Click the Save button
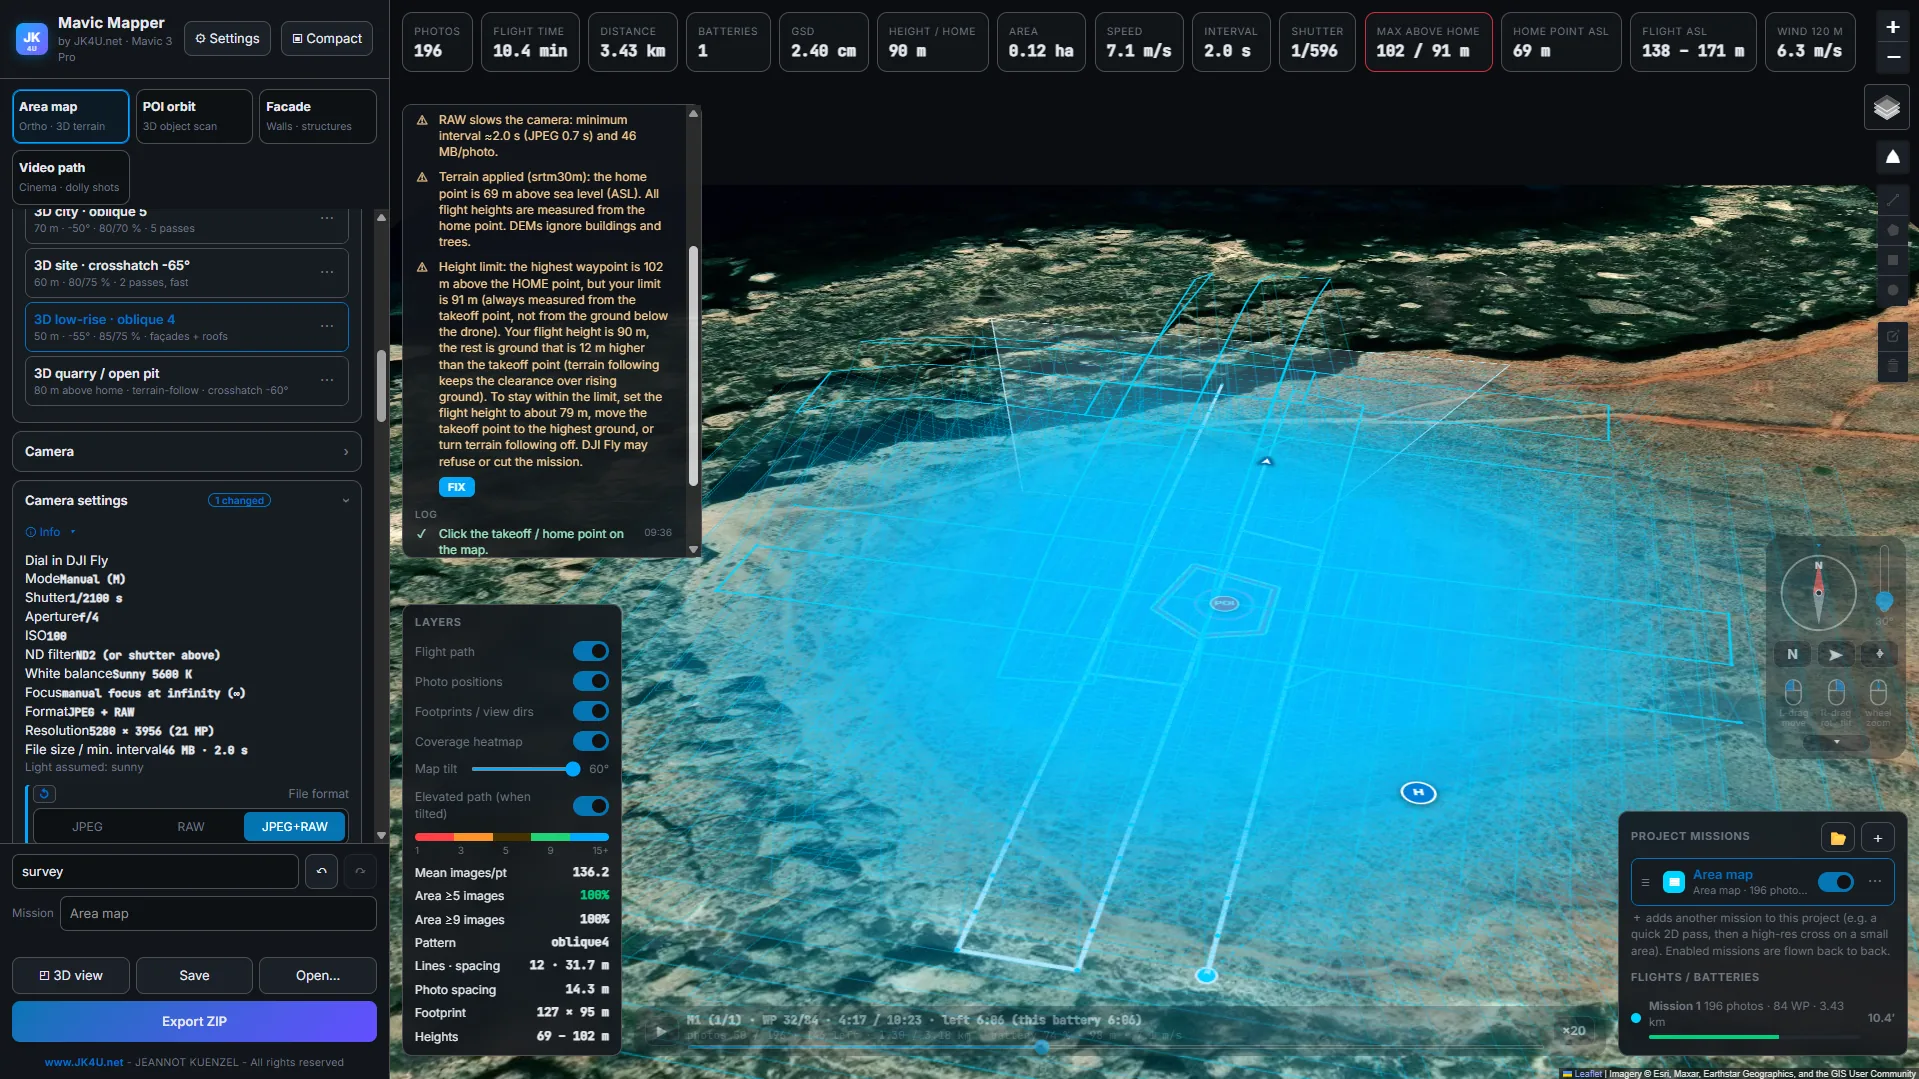This screenshot has height=1079, width=1919. [x=194, y=976]
